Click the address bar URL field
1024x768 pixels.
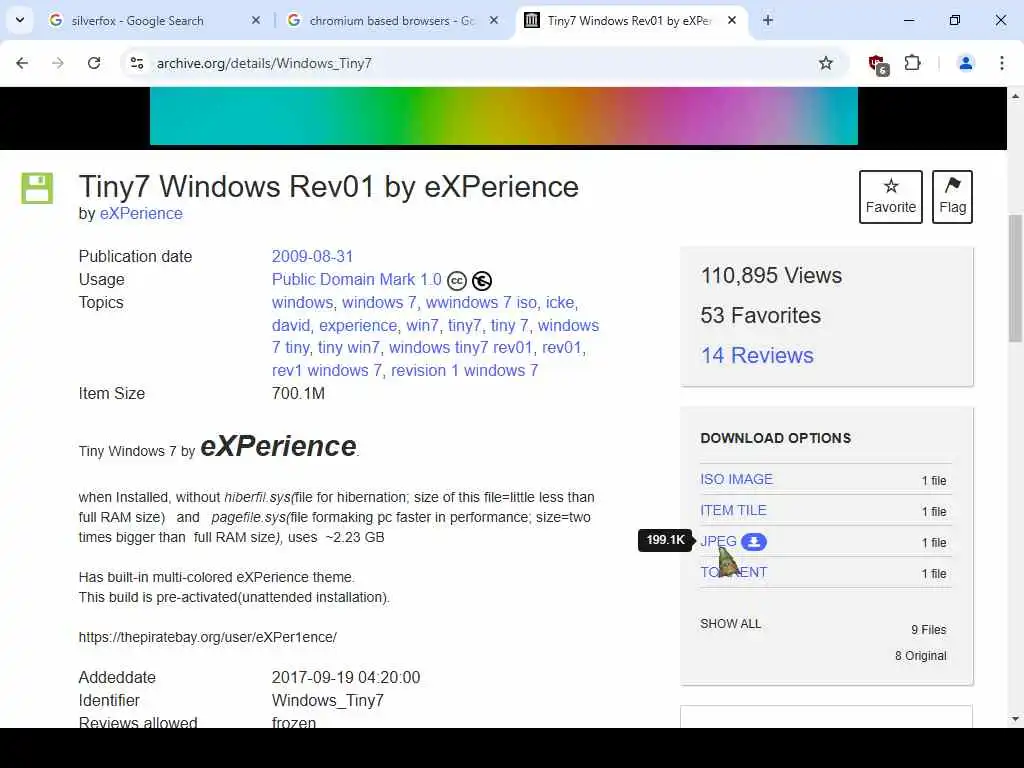pos(483,63)
